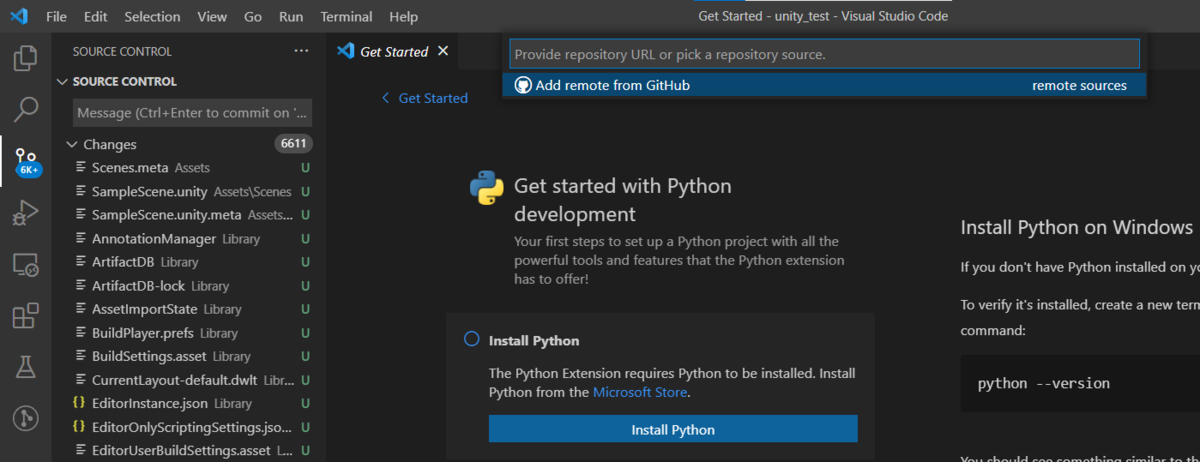Image resolution: width=1200 pixels, height=462 pixels.
Task: Click the 6611 changes count badge
Action: tap(293, 144)
